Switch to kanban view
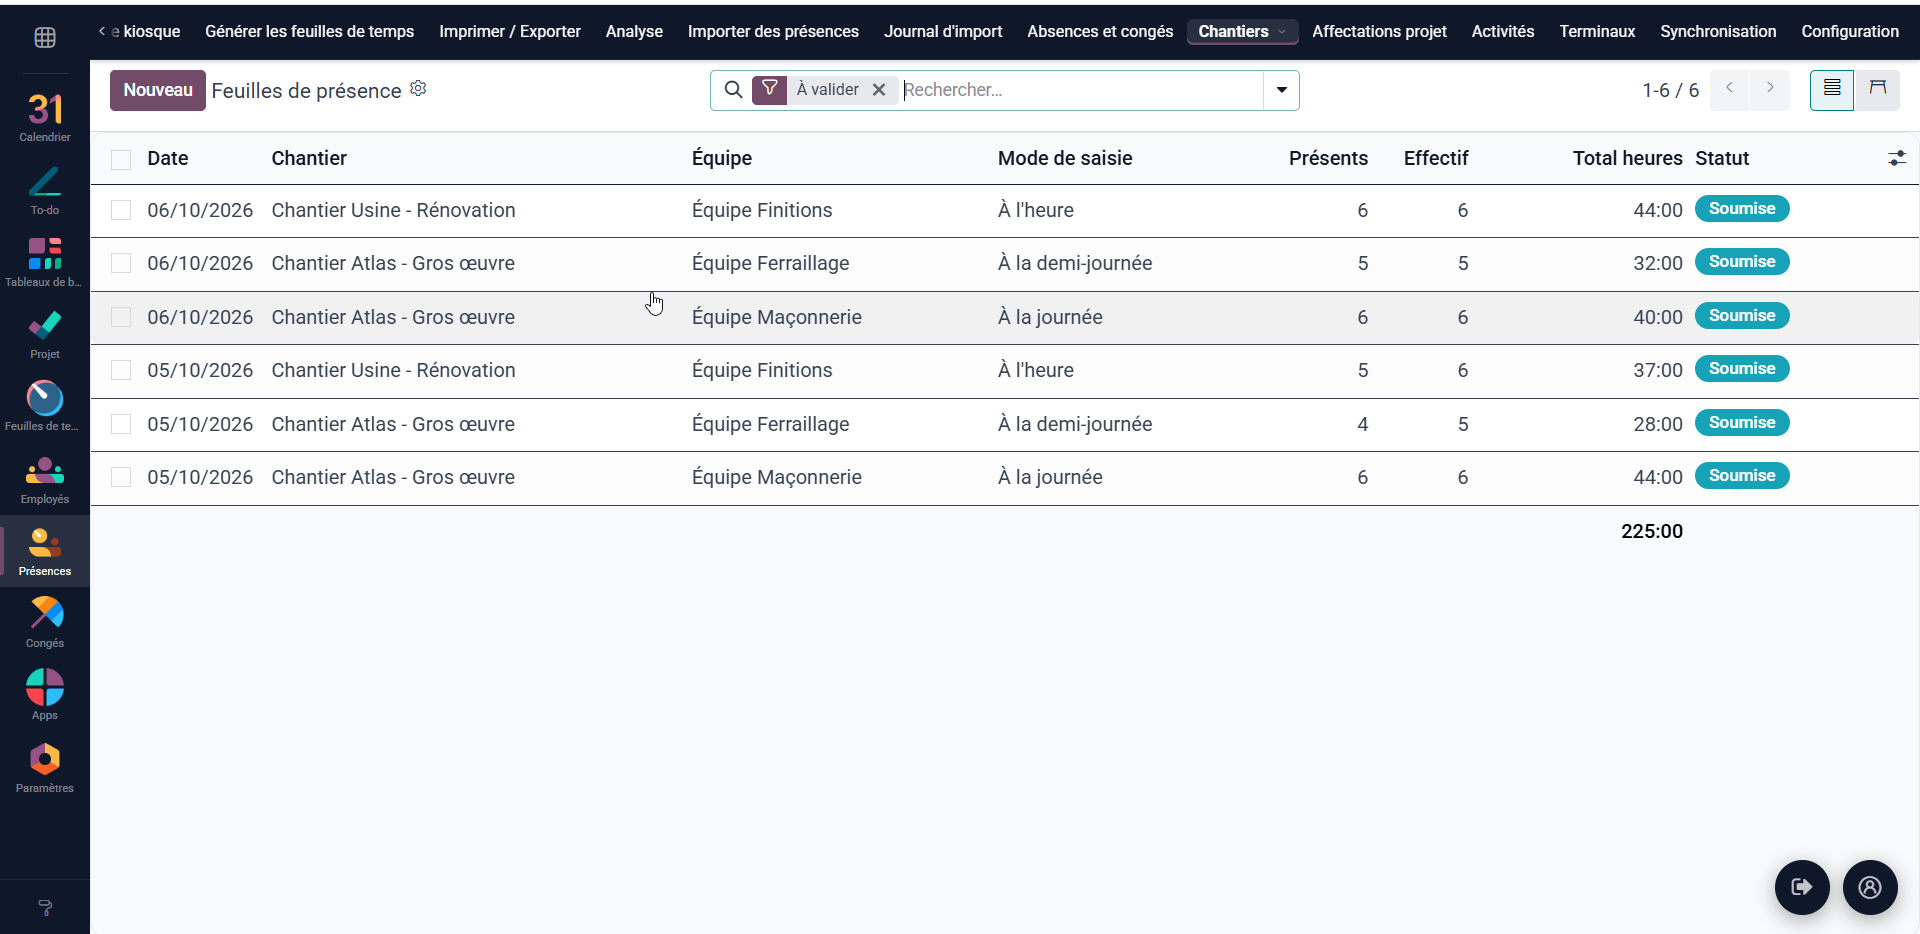This screenshot has width=1920, height=934. (x=1878, y=90)
